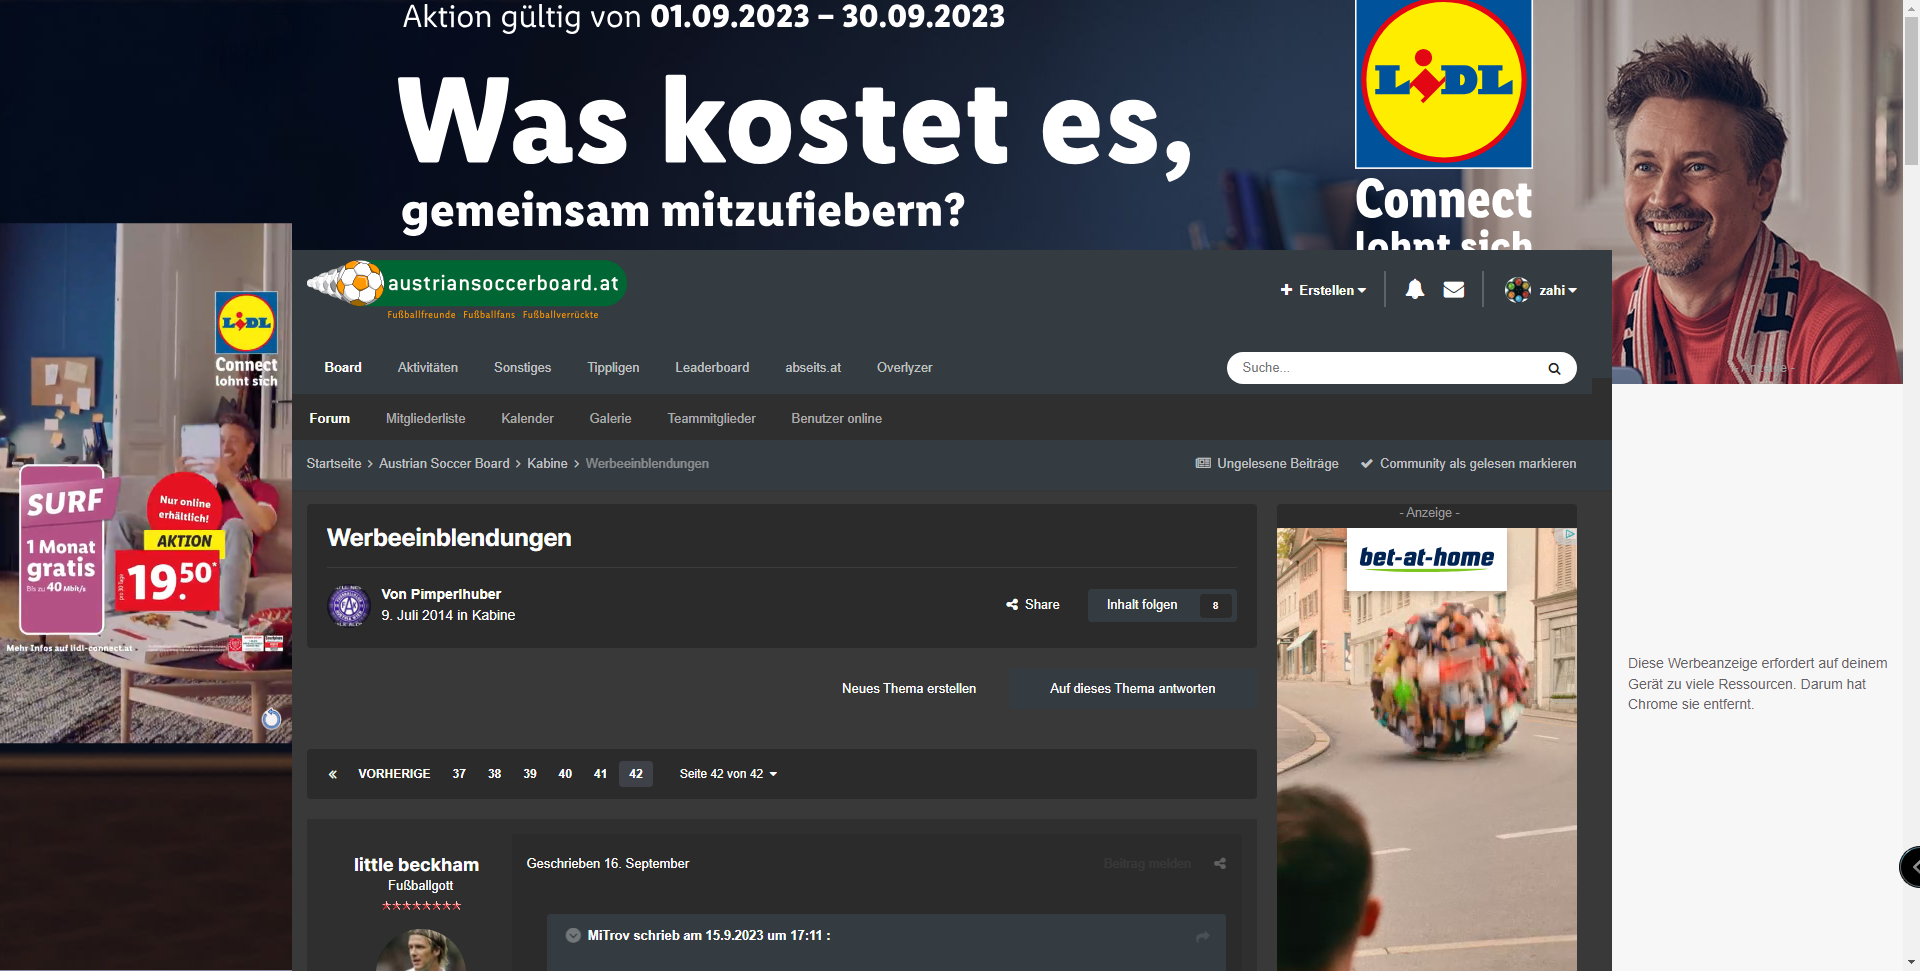
Task: Click Community als gelesen markieren
Action: [x=1468, y=464]
